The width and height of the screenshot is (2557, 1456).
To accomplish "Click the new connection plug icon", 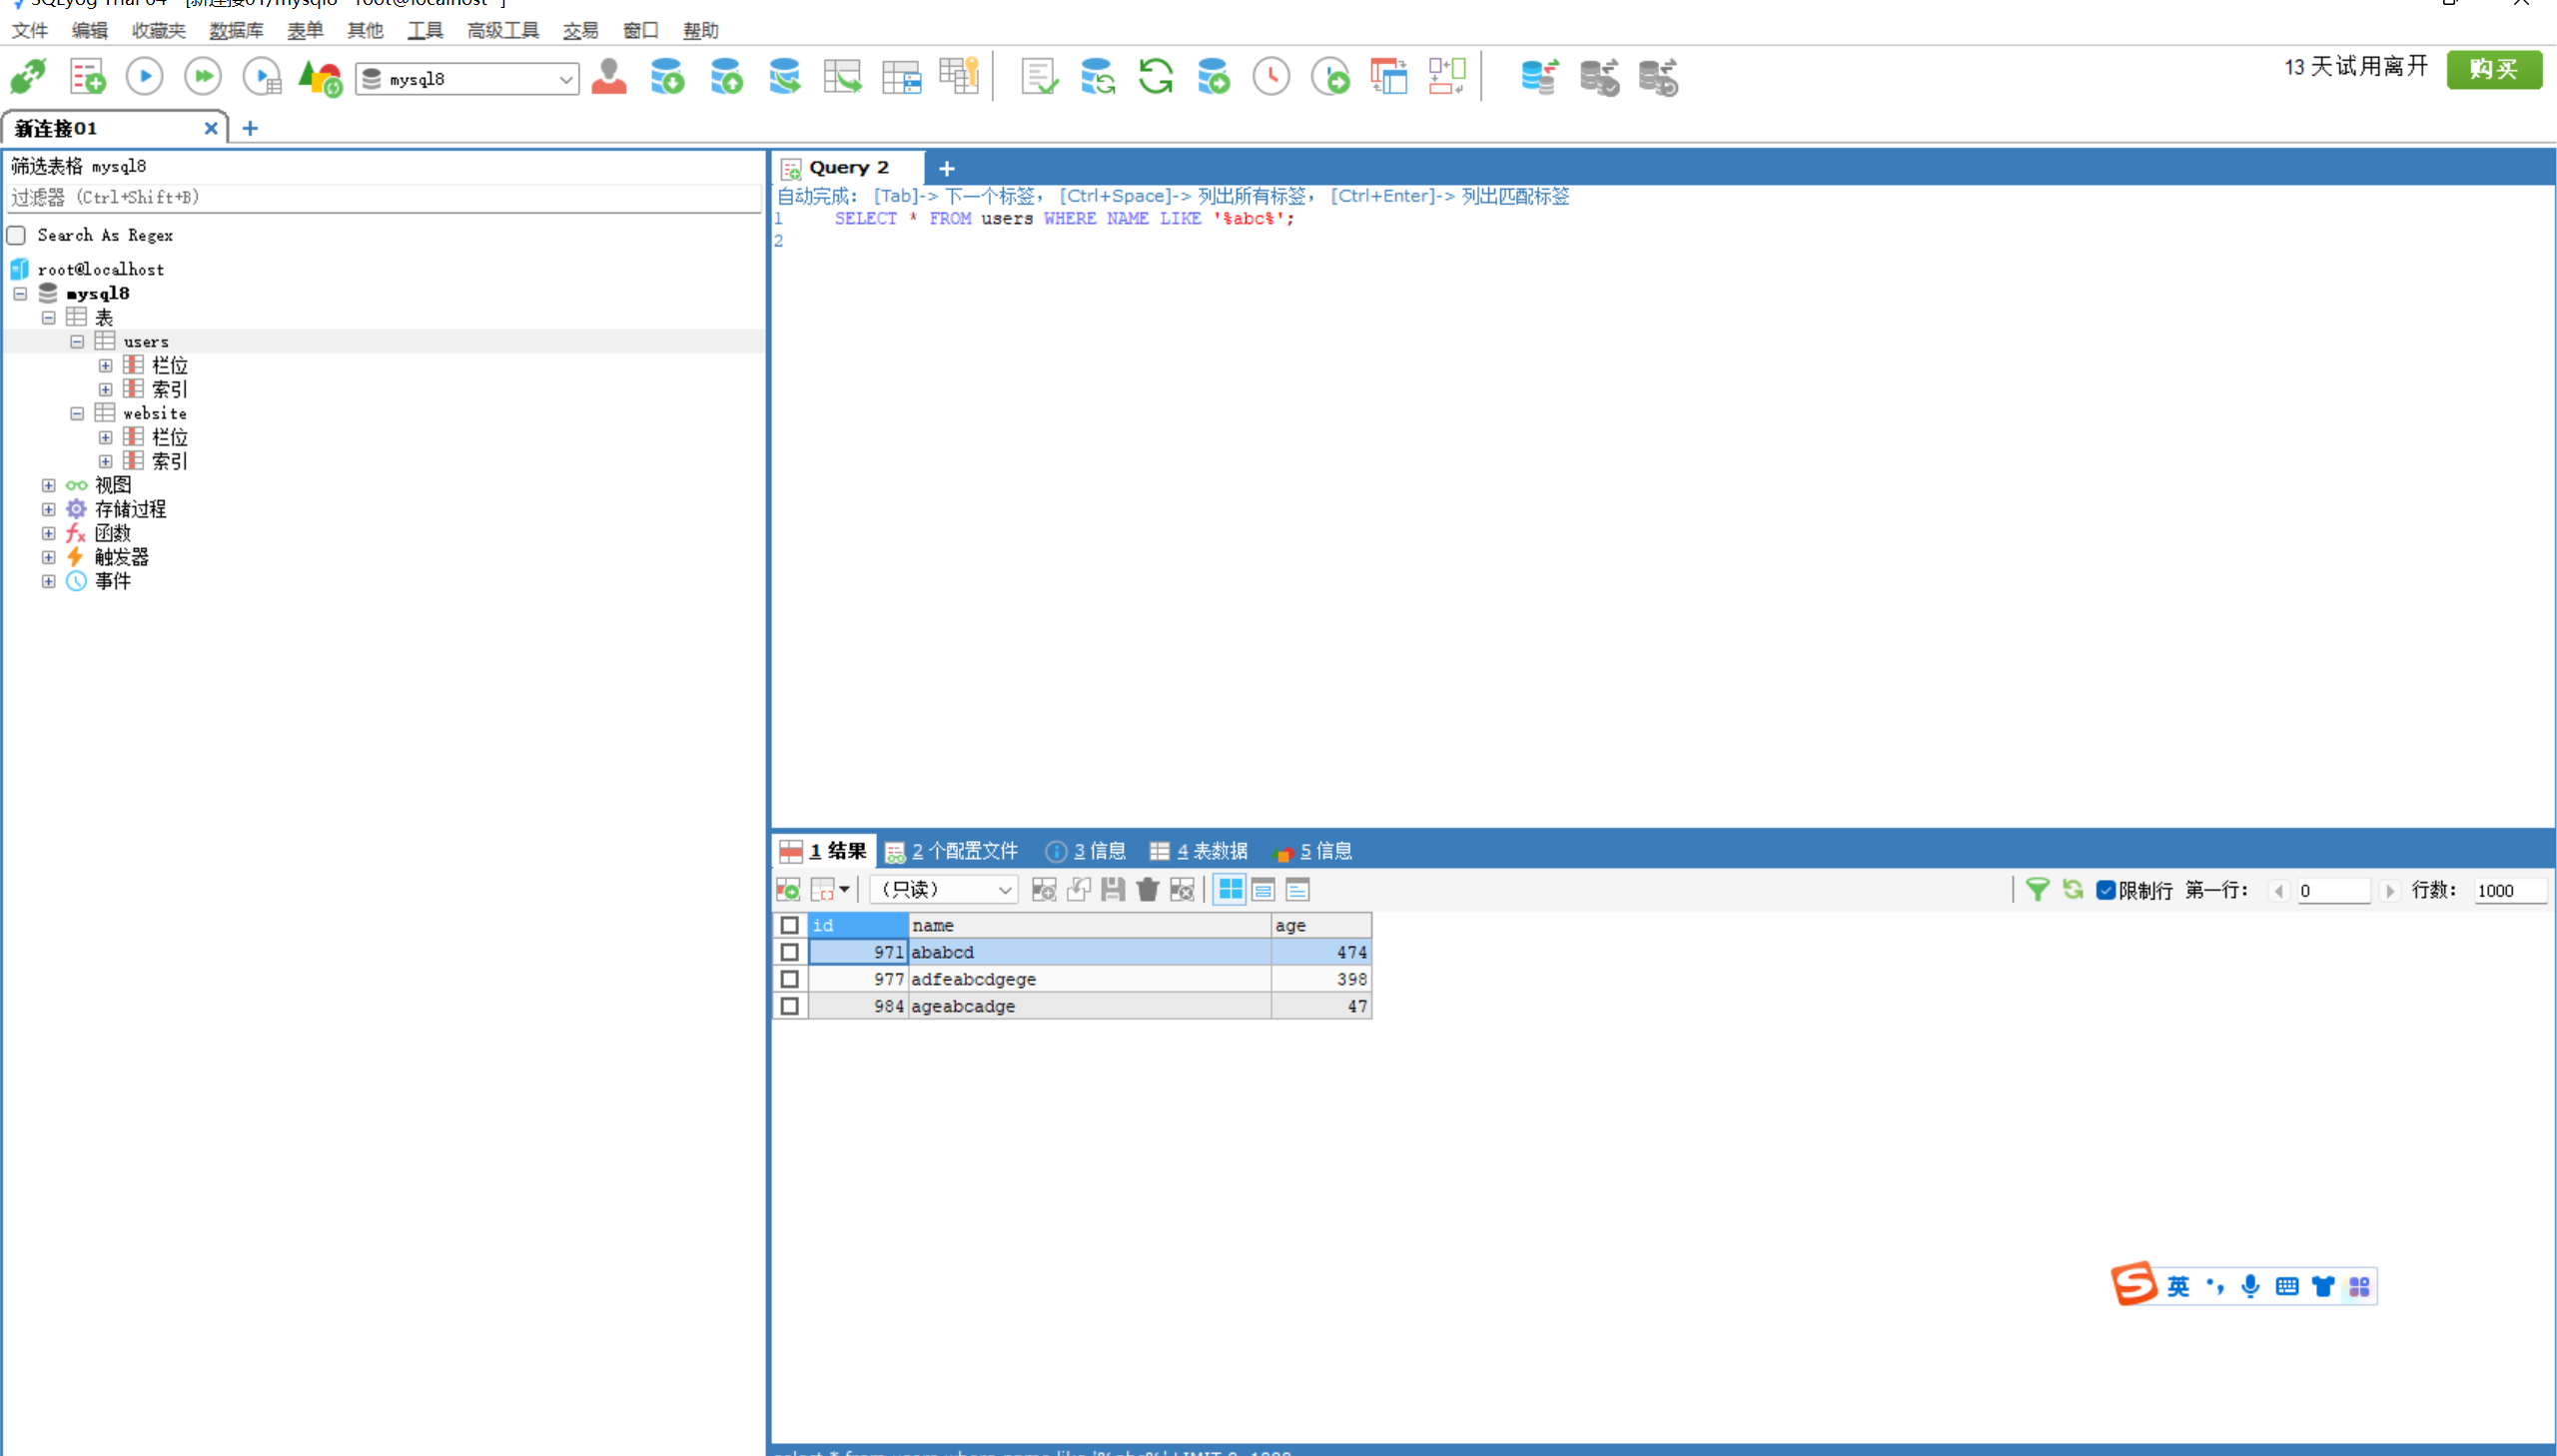I will 28,76.
